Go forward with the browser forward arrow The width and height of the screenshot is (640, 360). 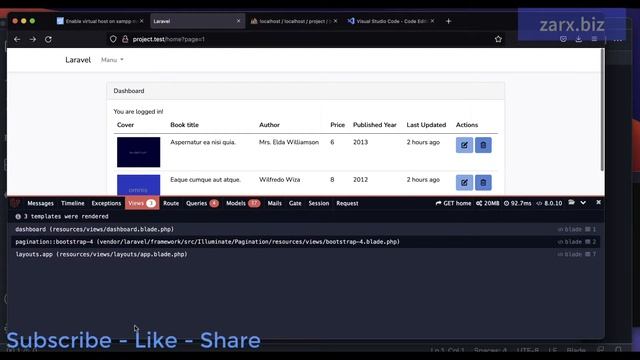(x=33, y=39)
